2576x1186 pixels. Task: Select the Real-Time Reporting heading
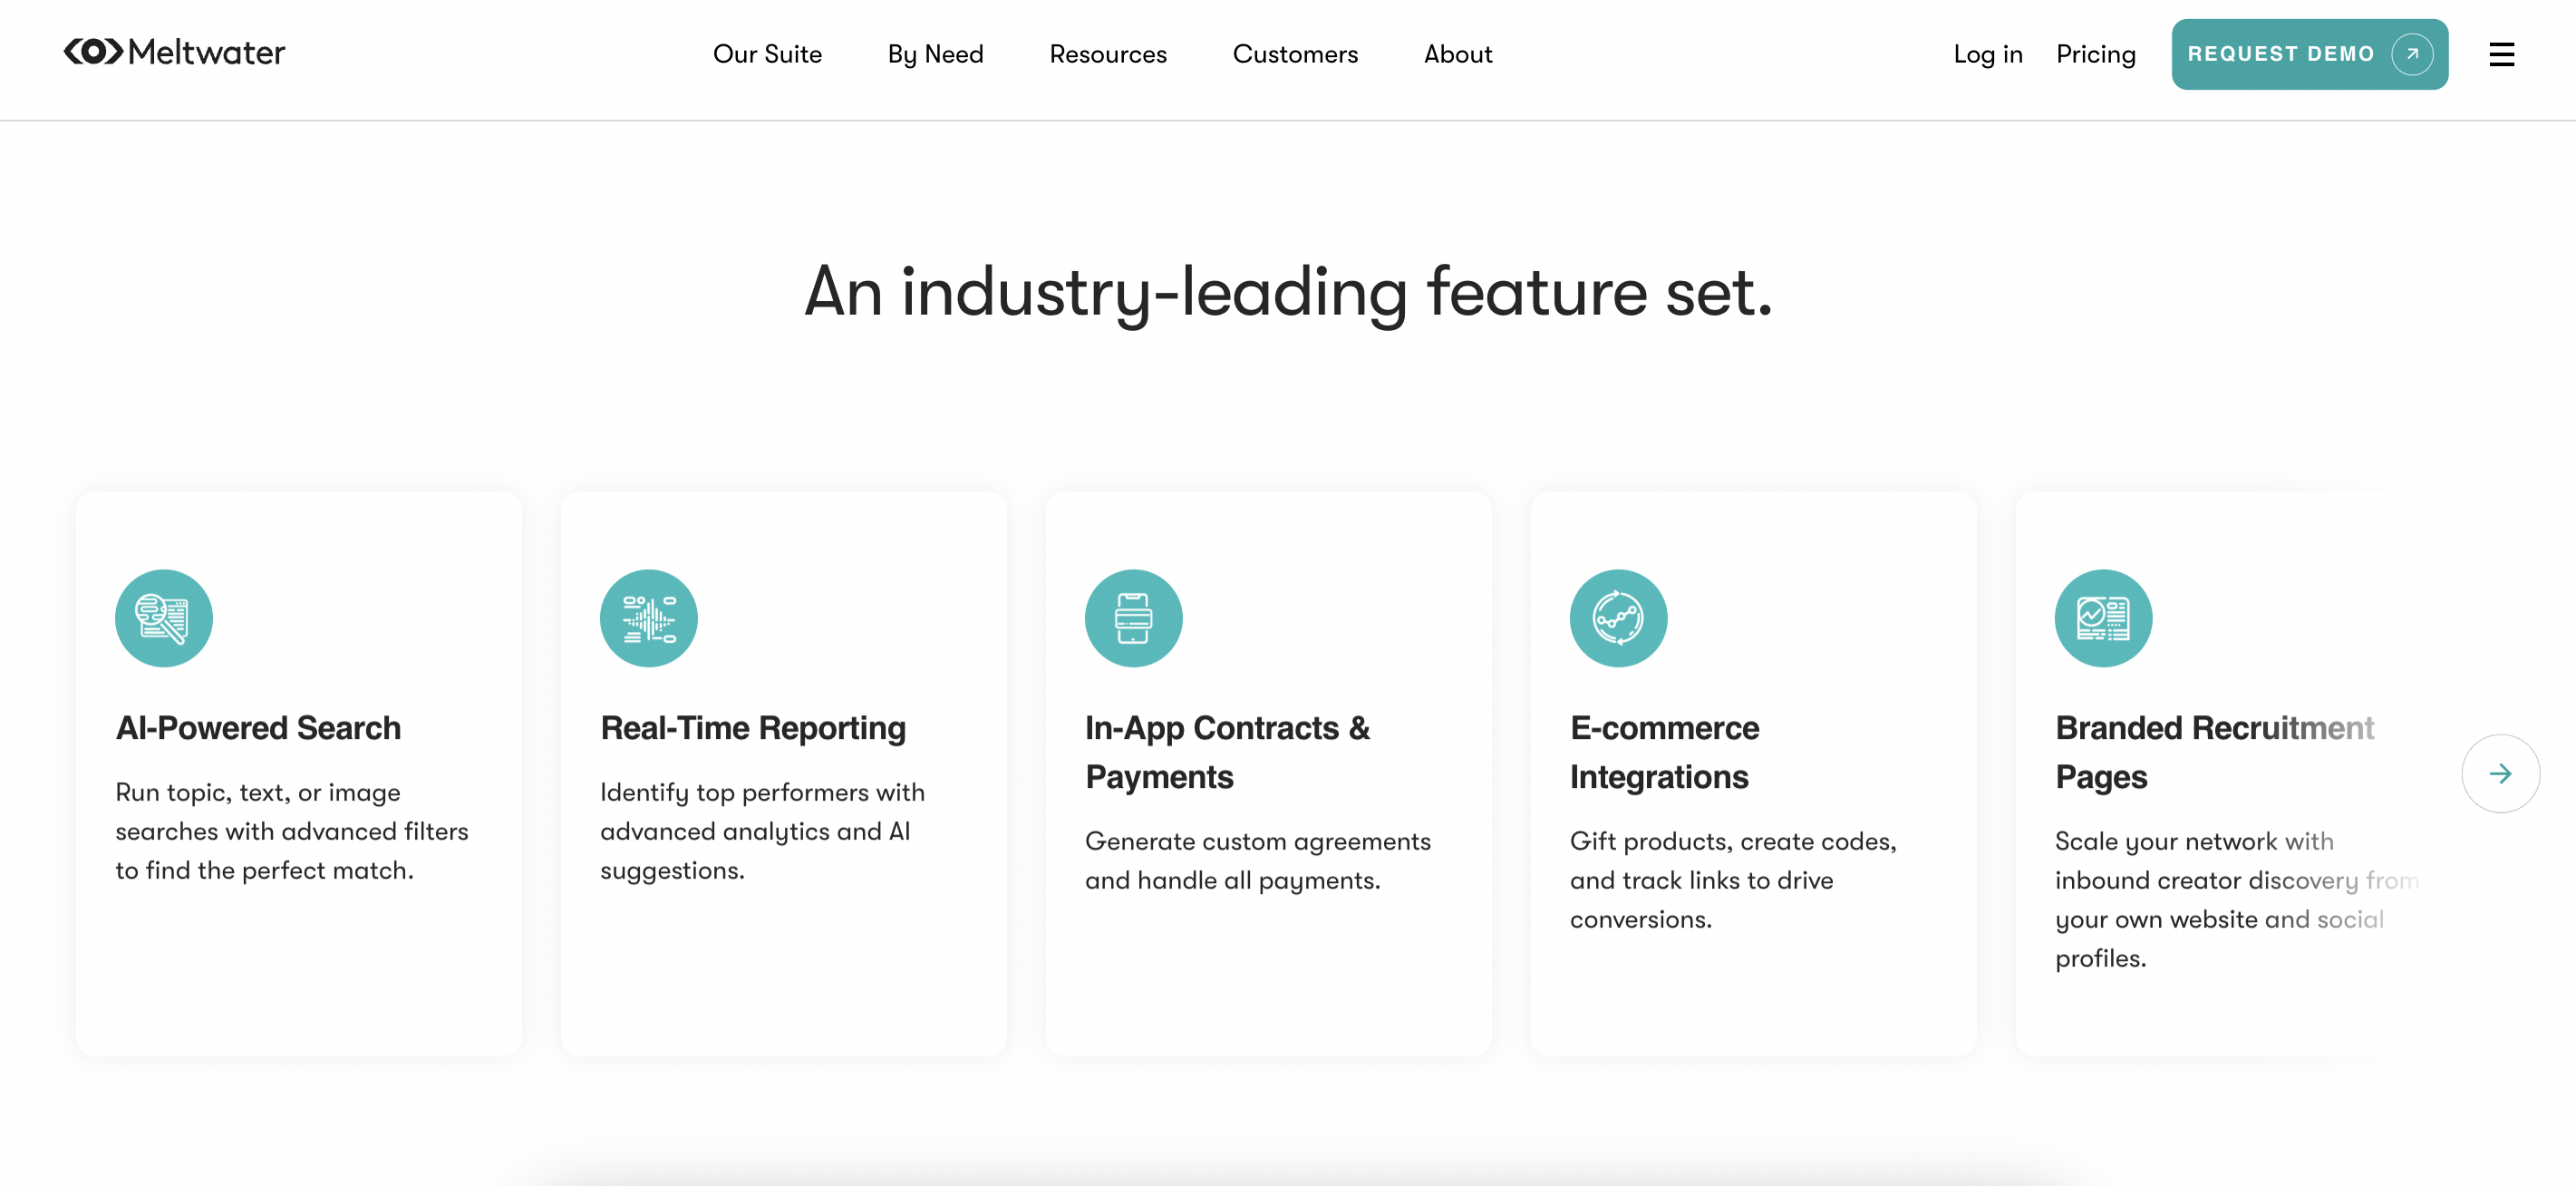[x=752, y=727]
